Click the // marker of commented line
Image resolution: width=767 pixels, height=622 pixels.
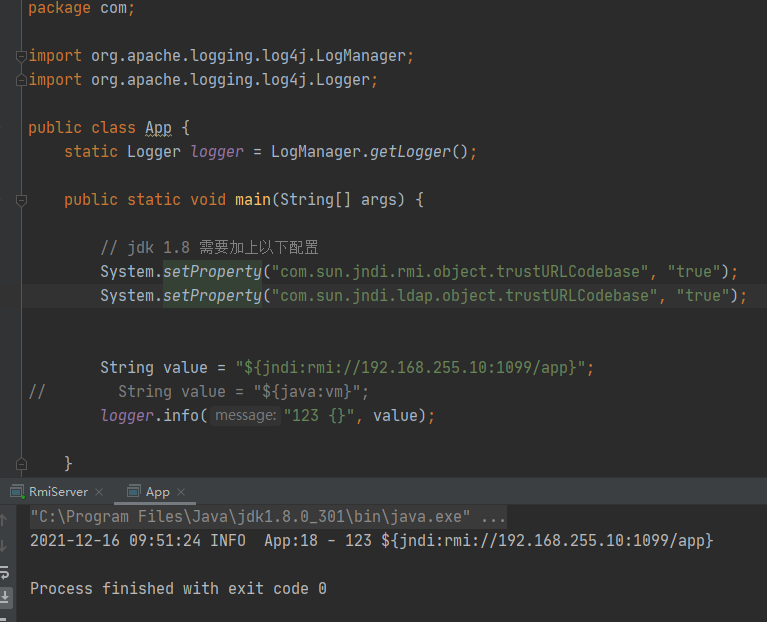[x=37, y=391]
